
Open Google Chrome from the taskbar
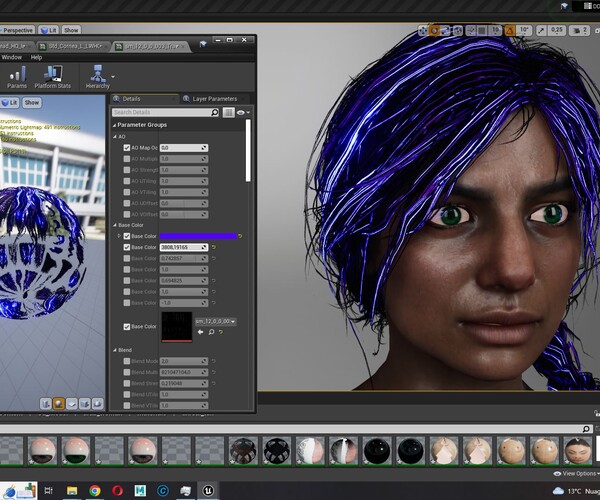95,490
